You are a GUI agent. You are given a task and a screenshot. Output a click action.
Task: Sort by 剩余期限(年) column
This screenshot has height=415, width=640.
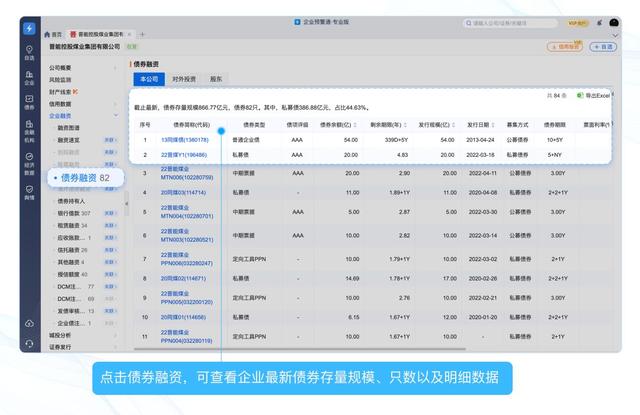pyautogui.click(x=388, y=125)
